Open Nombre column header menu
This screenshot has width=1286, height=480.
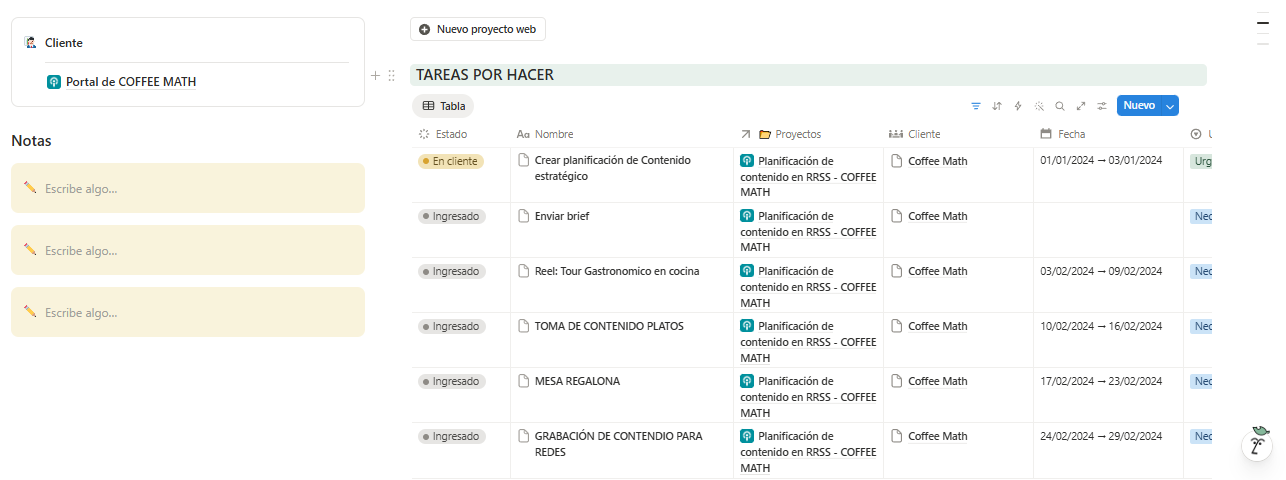tap(545, 134)
